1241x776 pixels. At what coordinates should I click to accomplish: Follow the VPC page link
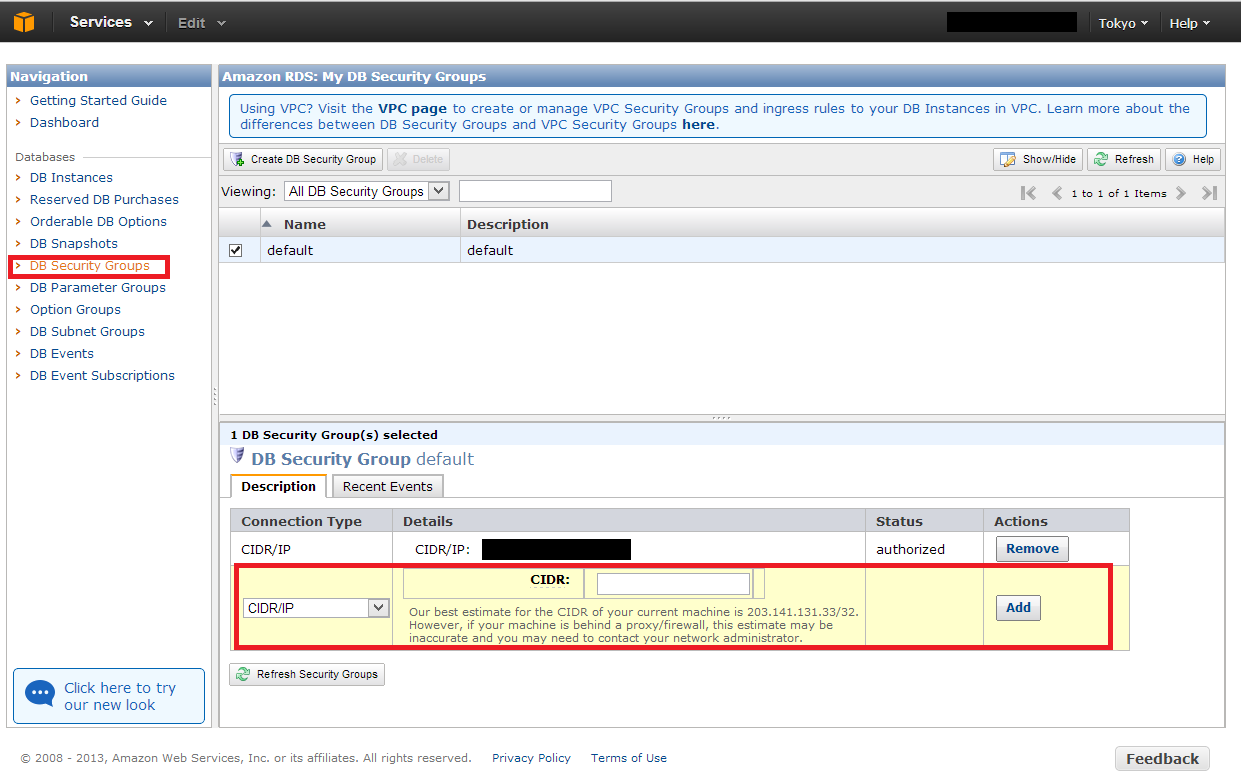(412, 108)
